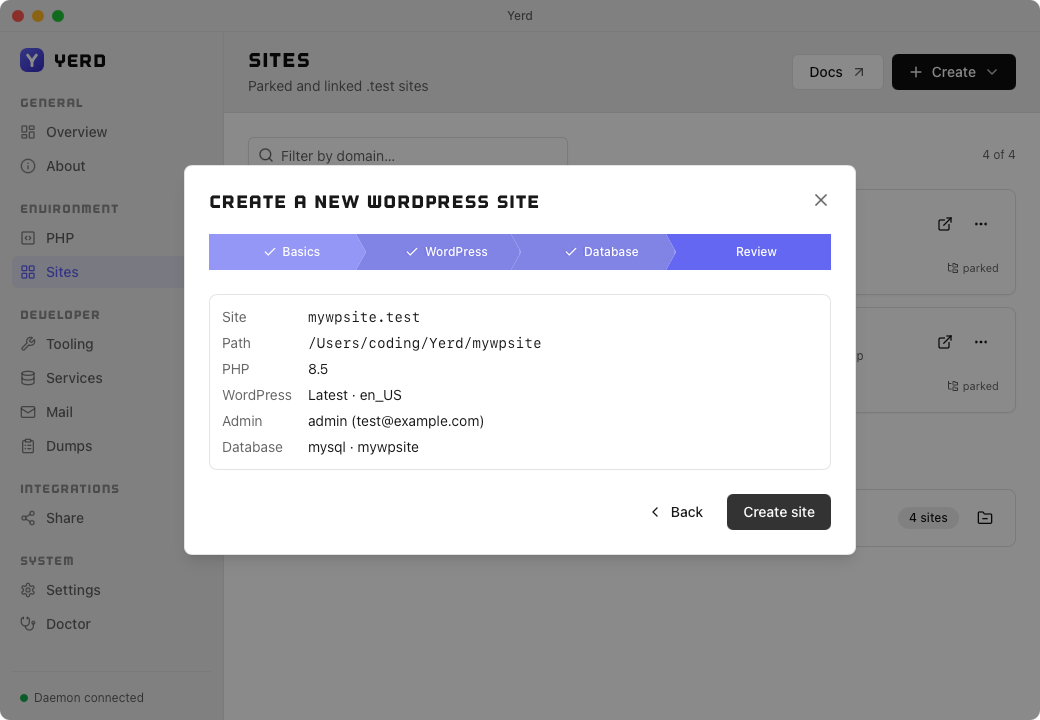Screen dimensions: 1040x720
Task: Click the Share nodes icon
Action: point(28,518)
